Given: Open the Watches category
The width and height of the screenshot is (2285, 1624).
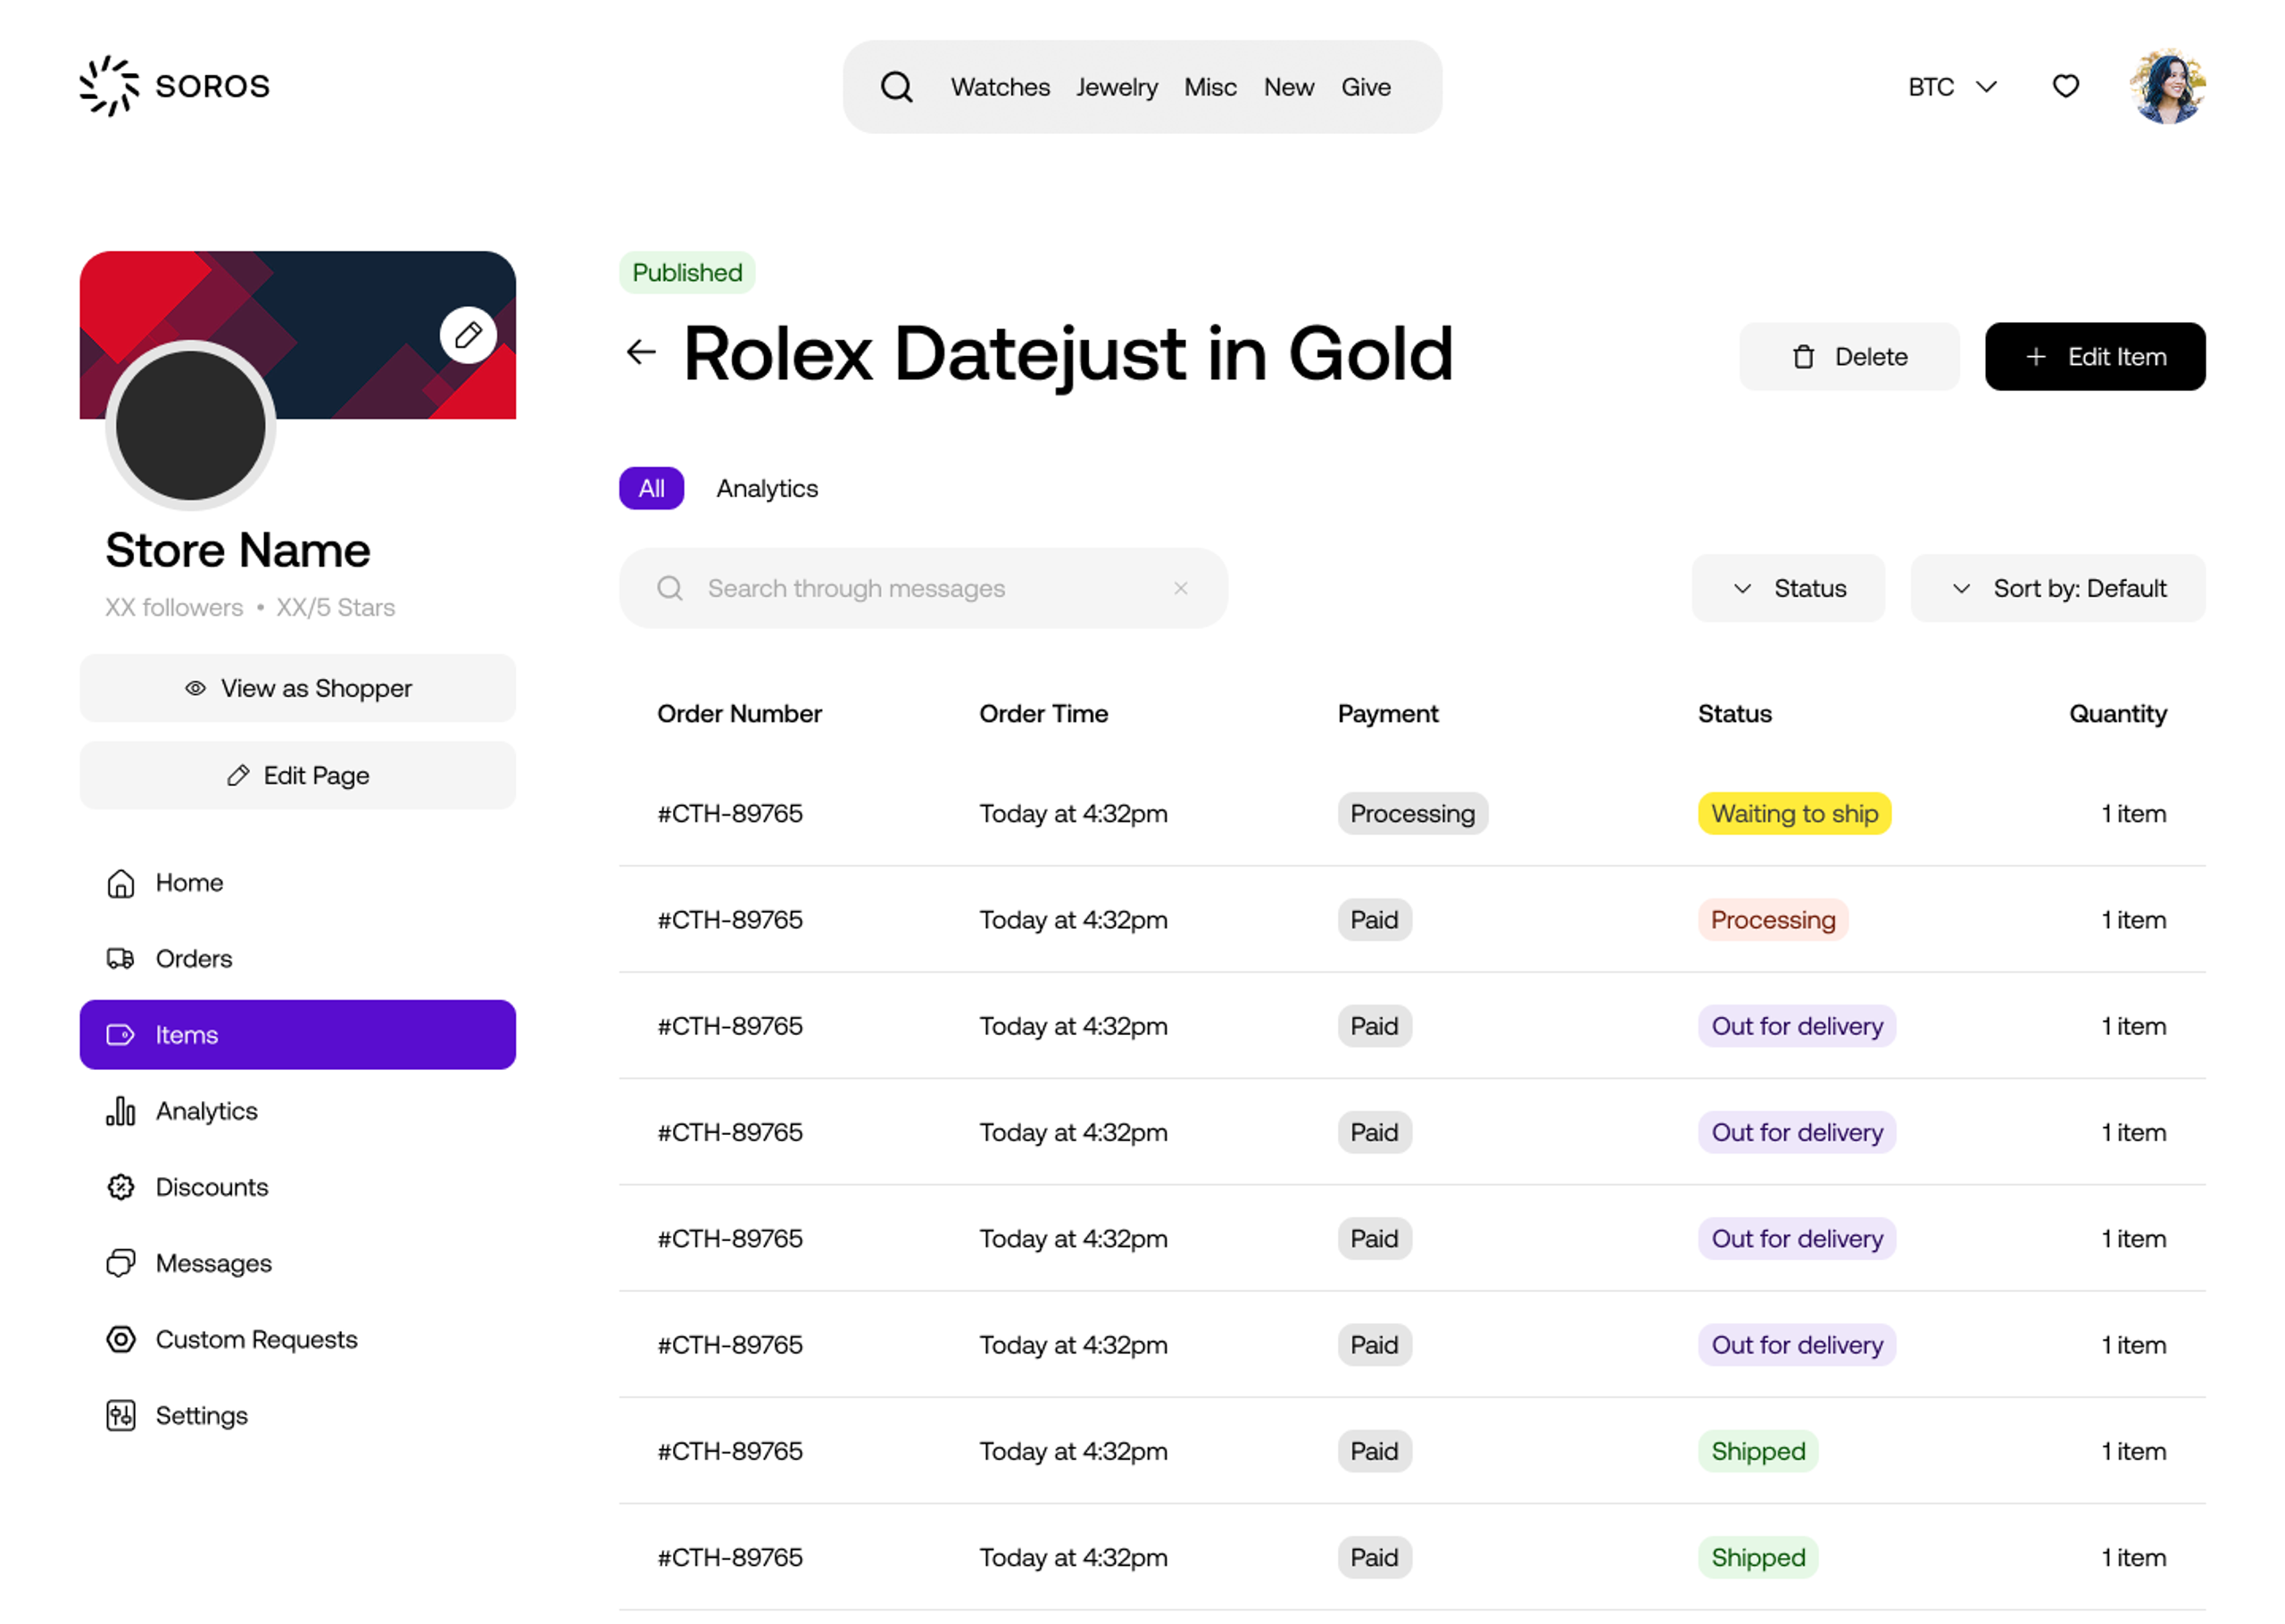Looking at the screenshot, I should [x=1000, y=87].
